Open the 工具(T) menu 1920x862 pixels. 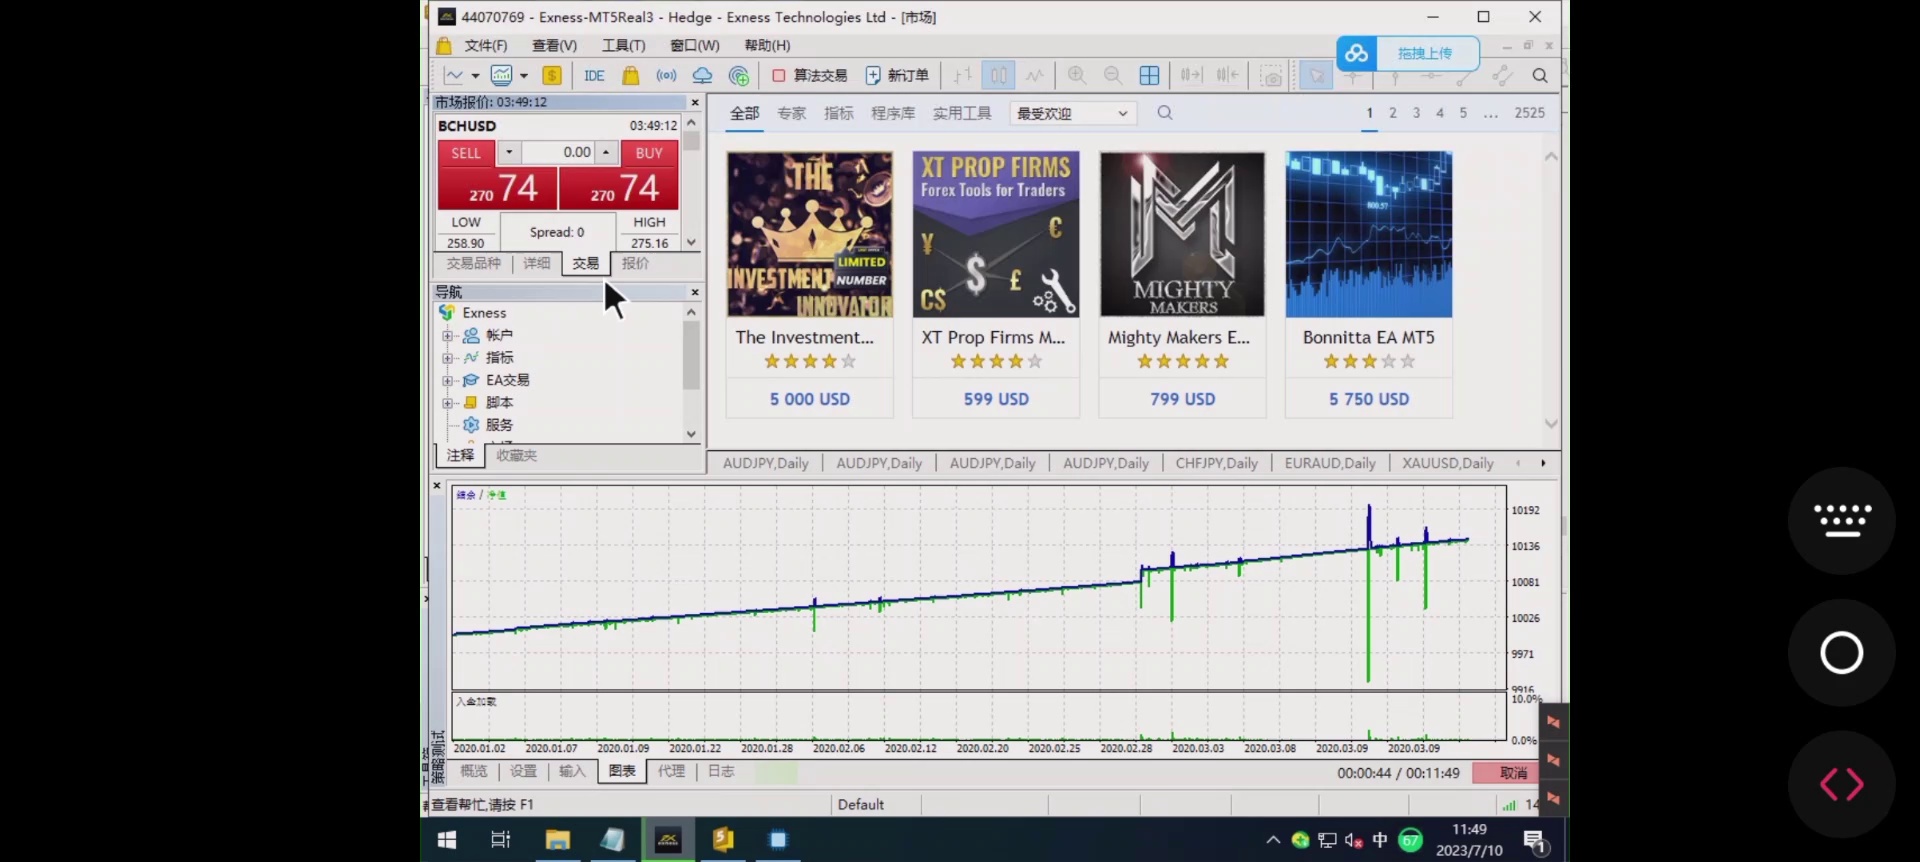click(623, 46)
